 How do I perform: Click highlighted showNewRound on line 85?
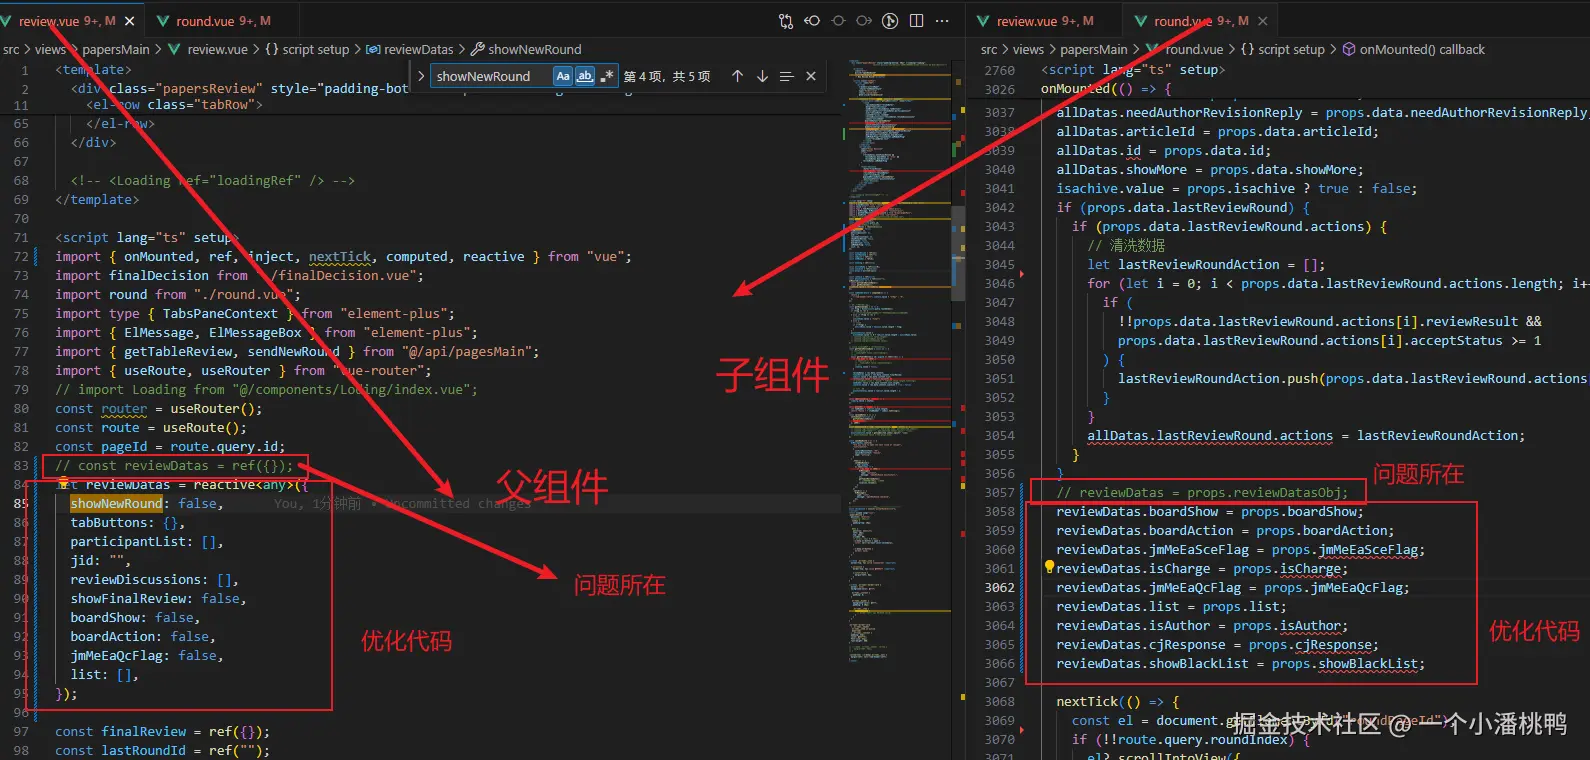click(x=116, y=504)
